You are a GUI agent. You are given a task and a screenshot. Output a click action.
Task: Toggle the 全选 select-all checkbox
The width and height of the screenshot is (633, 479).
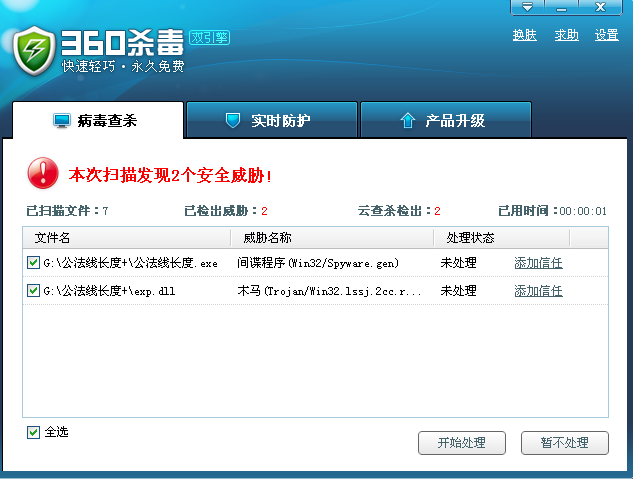coord(33,432)
